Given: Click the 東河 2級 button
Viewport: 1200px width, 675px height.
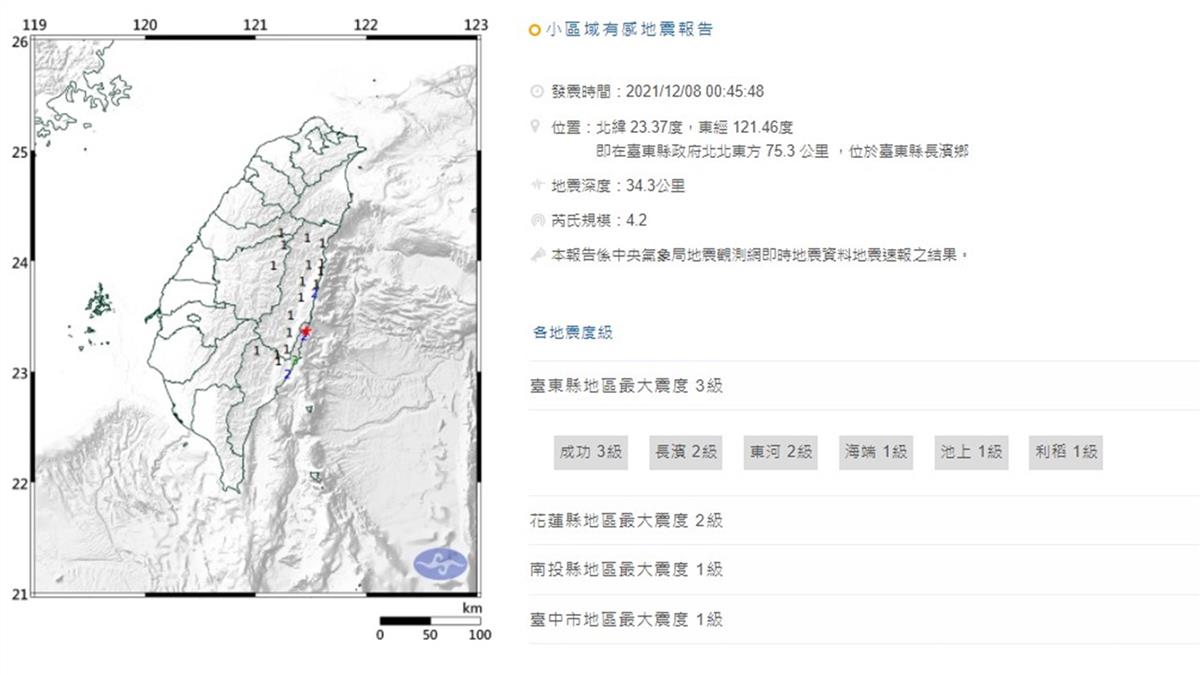Looking at the screenshot, I should click(779, 452).
